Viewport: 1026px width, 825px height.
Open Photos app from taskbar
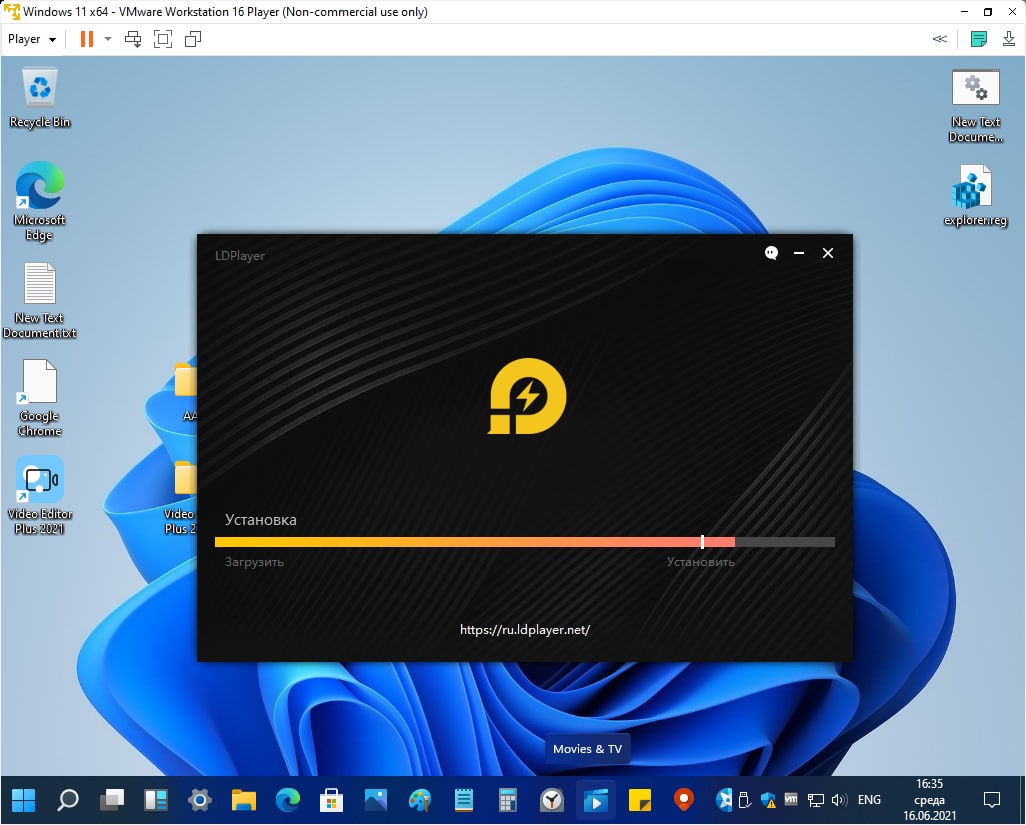point(376,799)
